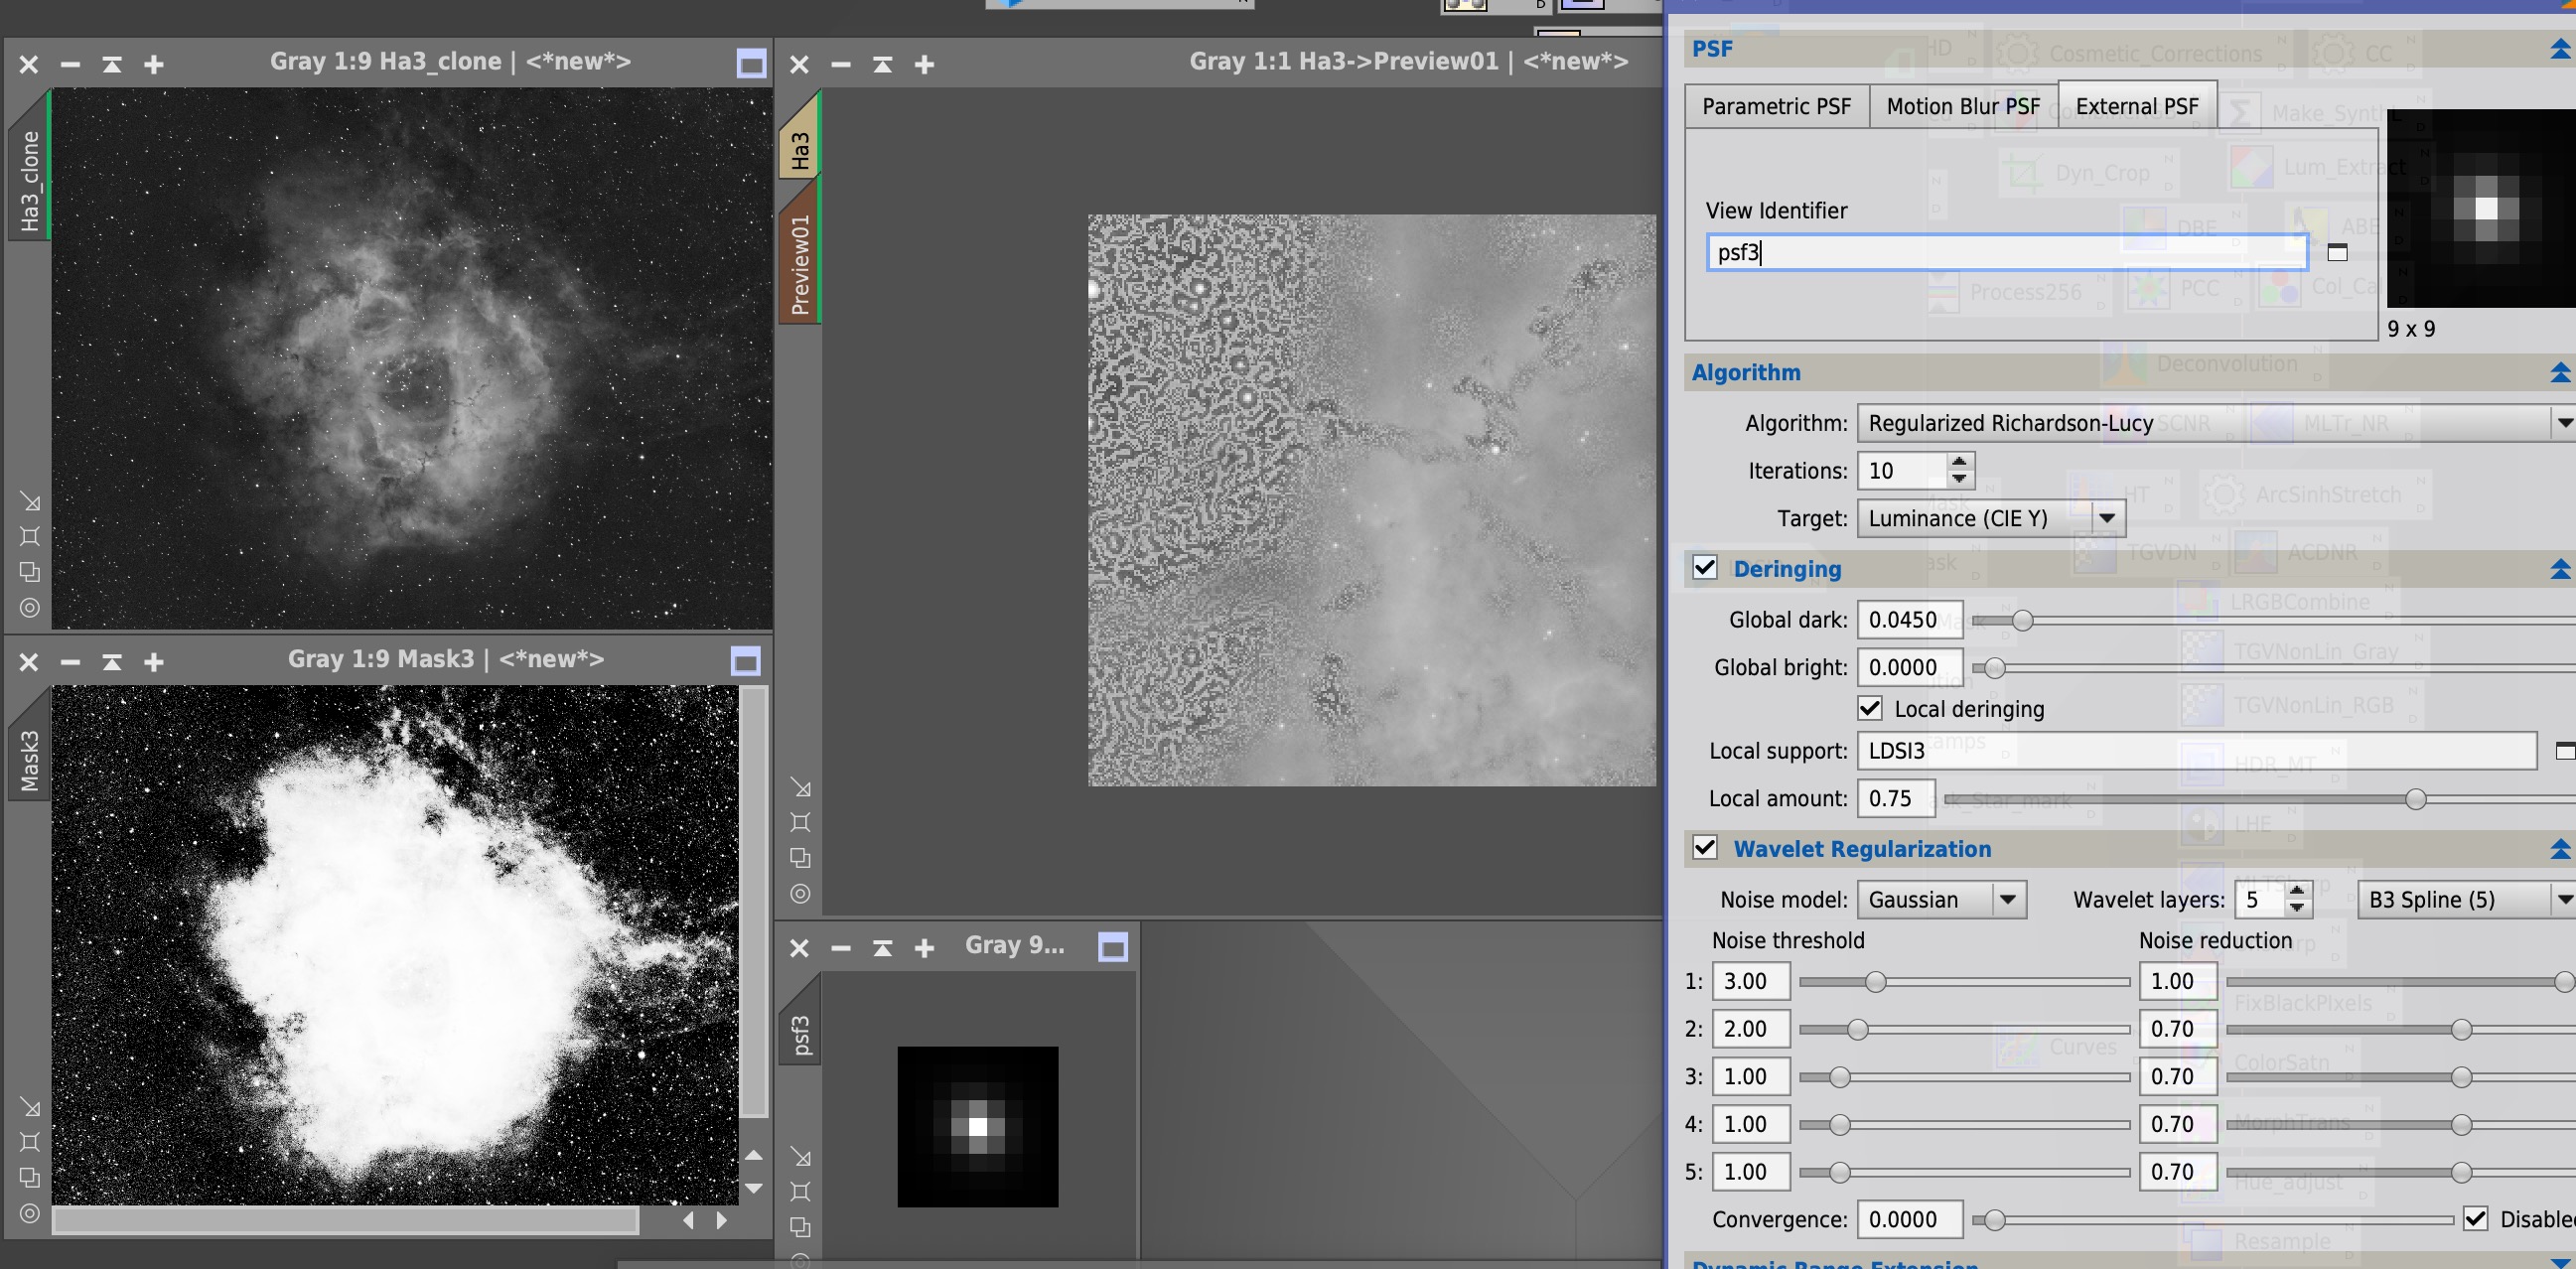Image resolution: width=2576 pixels, height=1269 pixels.
Task: Open the B3 Spline (5) dropdown
Action: 2466,899
